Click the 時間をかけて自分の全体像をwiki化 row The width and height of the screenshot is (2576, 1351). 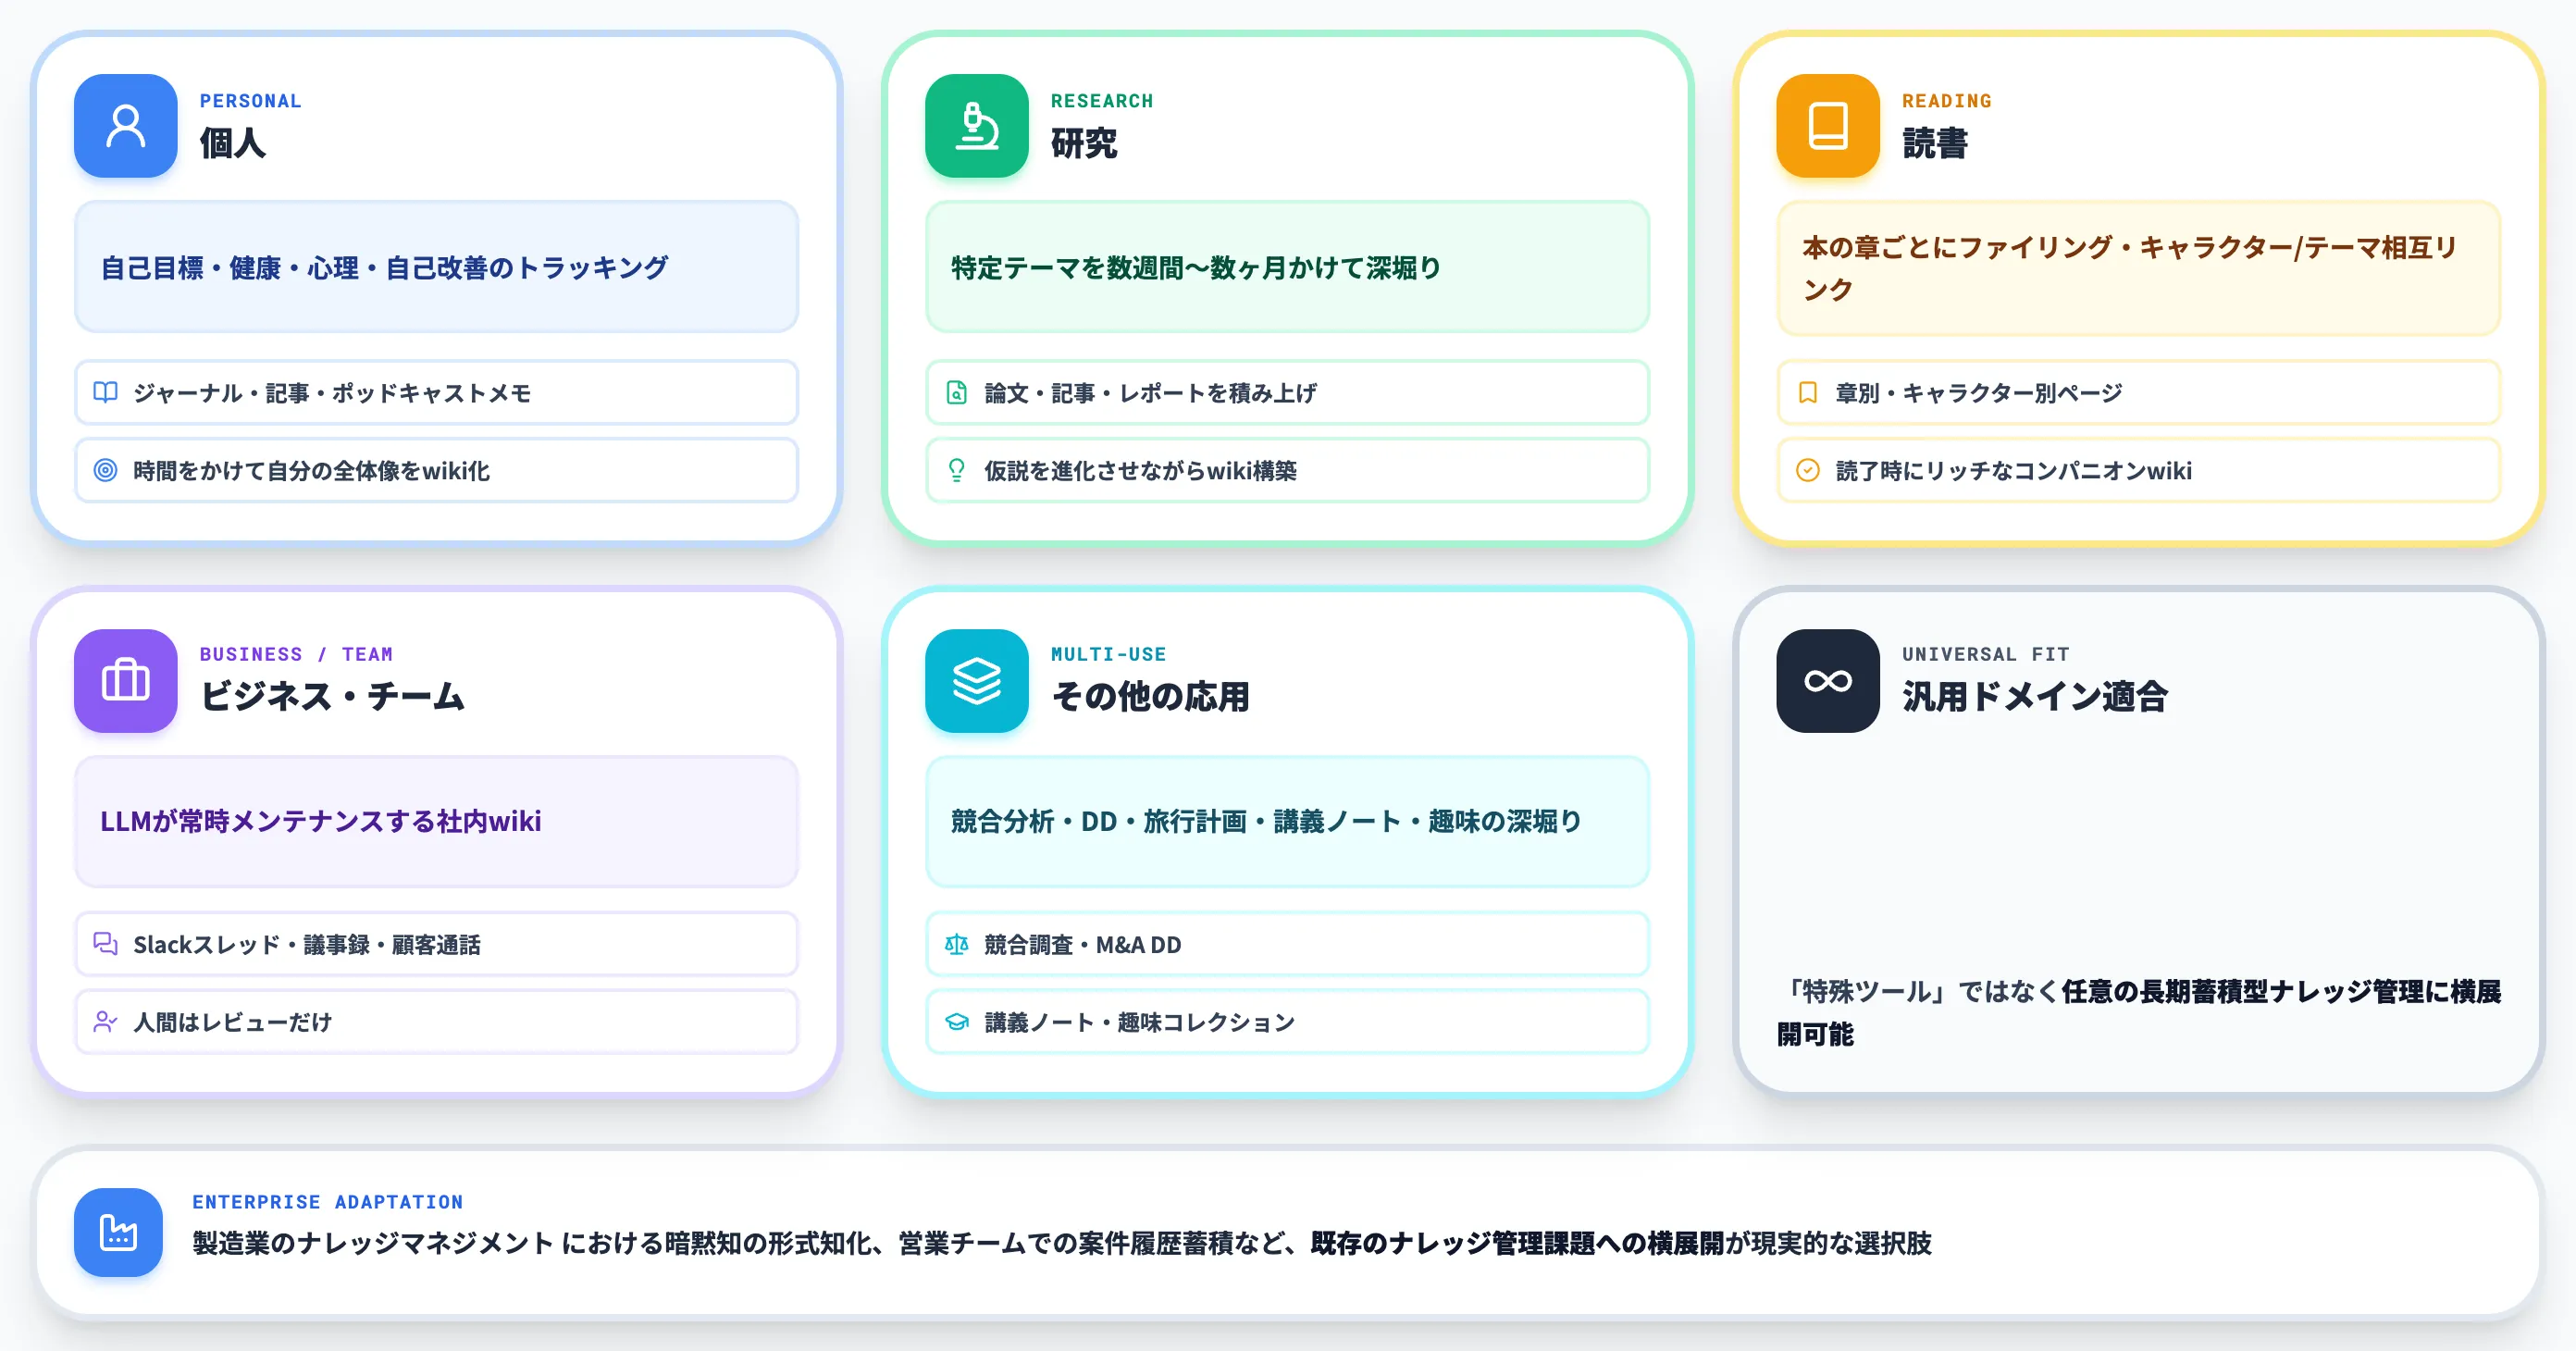436,470
